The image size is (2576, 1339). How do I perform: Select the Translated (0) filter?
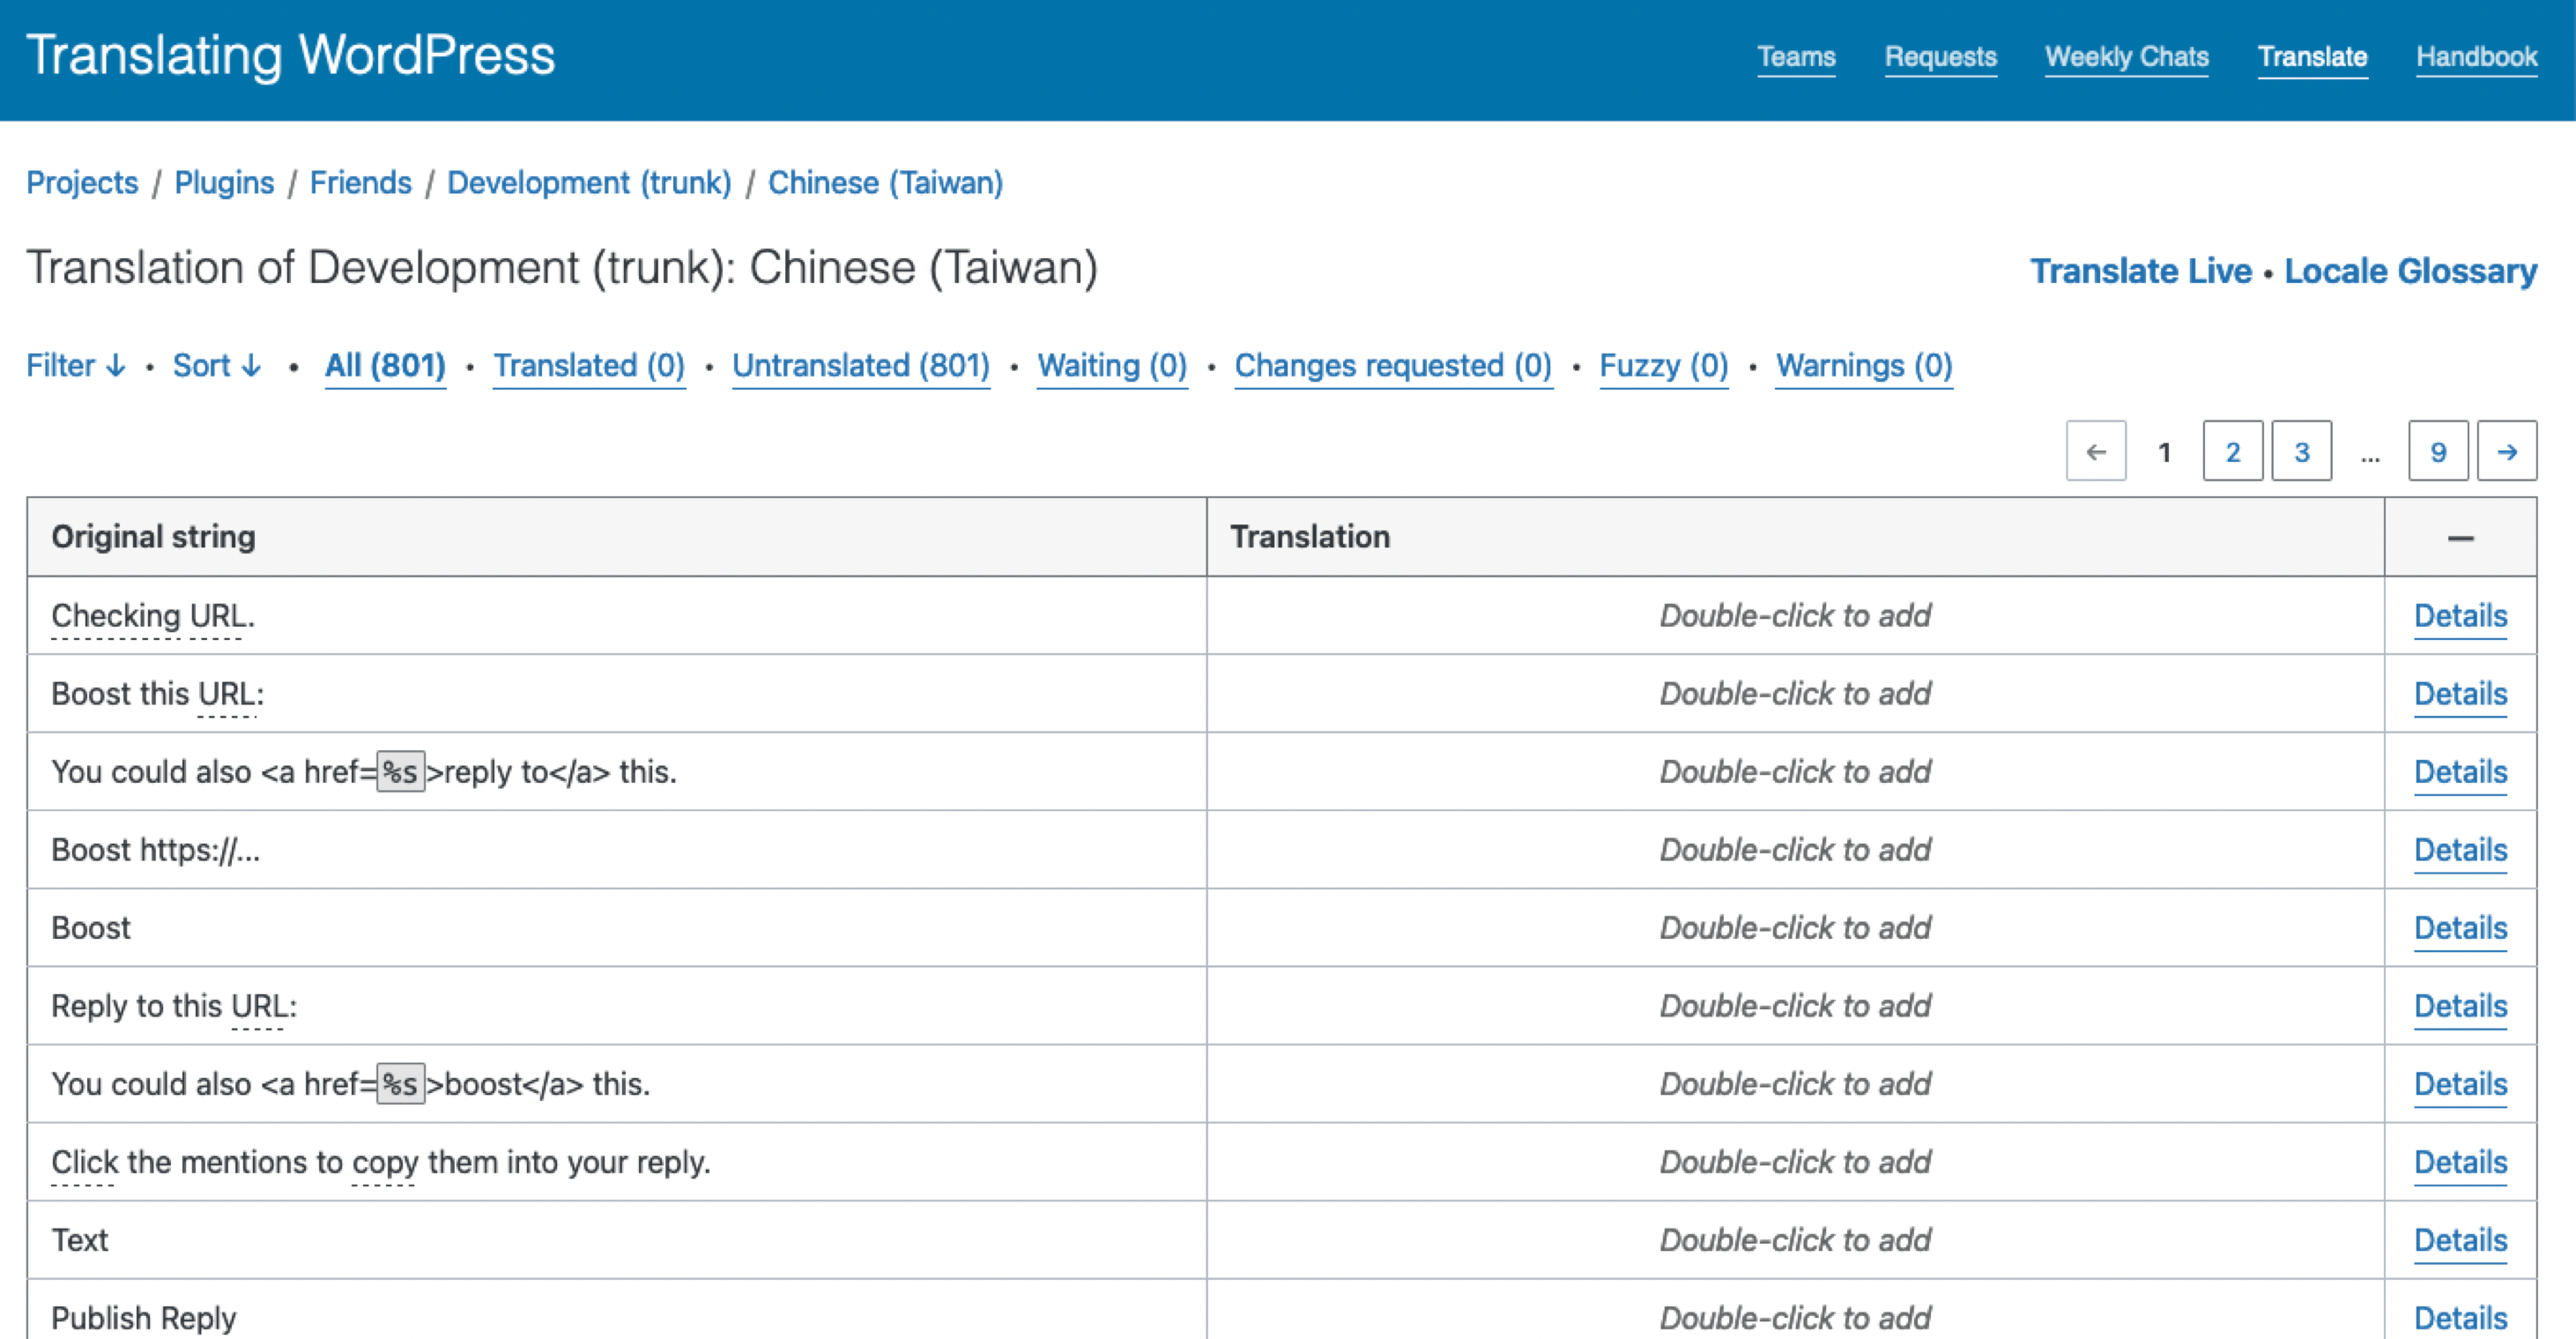tap(589, 366)
